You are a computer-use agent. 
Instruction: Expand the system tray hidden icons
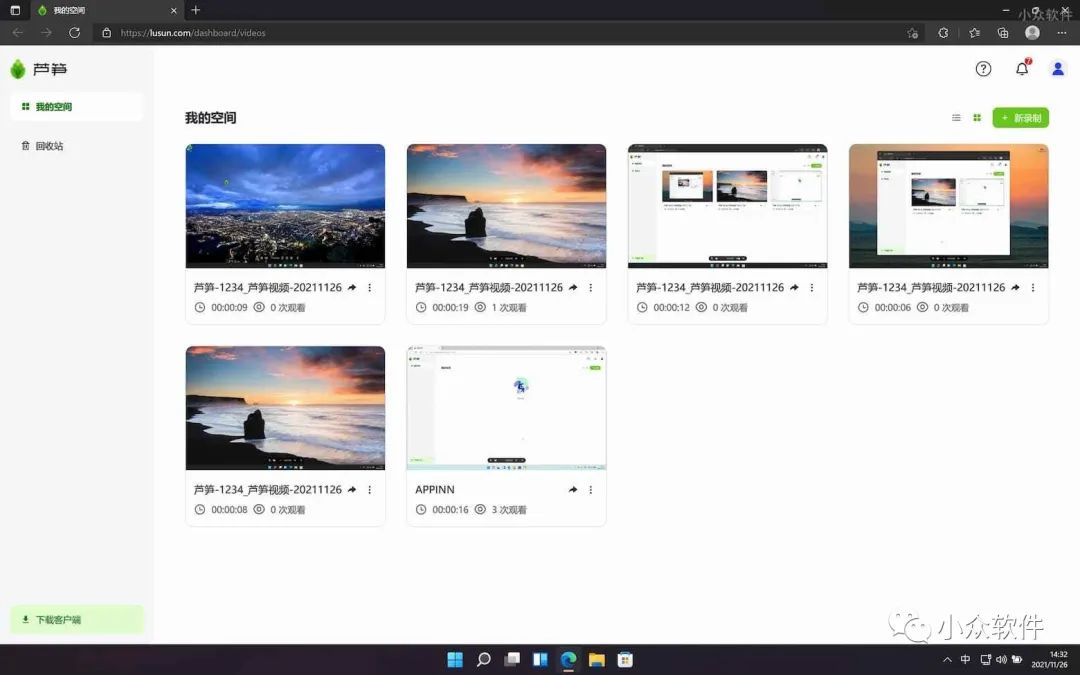click(947, 659)
